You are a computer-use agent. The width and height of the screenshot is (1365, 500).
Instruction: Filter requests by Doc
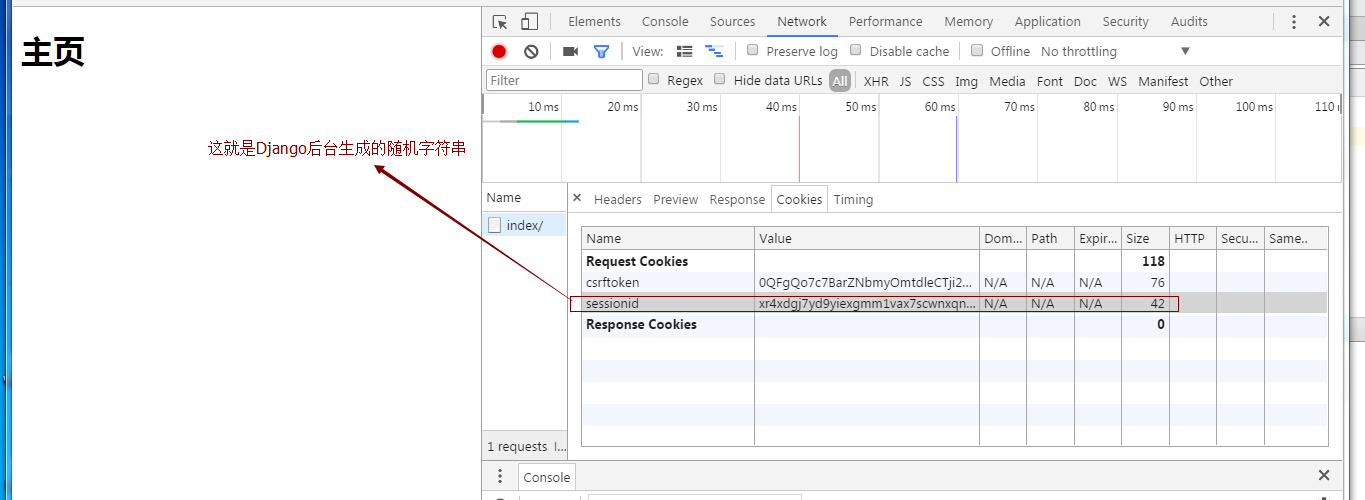(1085, 82)
